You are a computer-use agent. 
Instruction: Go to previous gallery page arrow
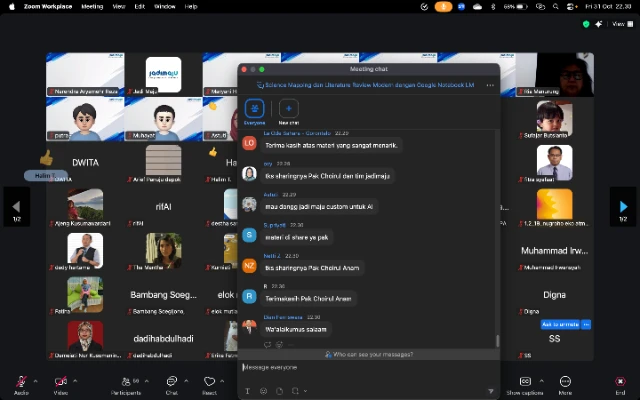coord(17,207)
